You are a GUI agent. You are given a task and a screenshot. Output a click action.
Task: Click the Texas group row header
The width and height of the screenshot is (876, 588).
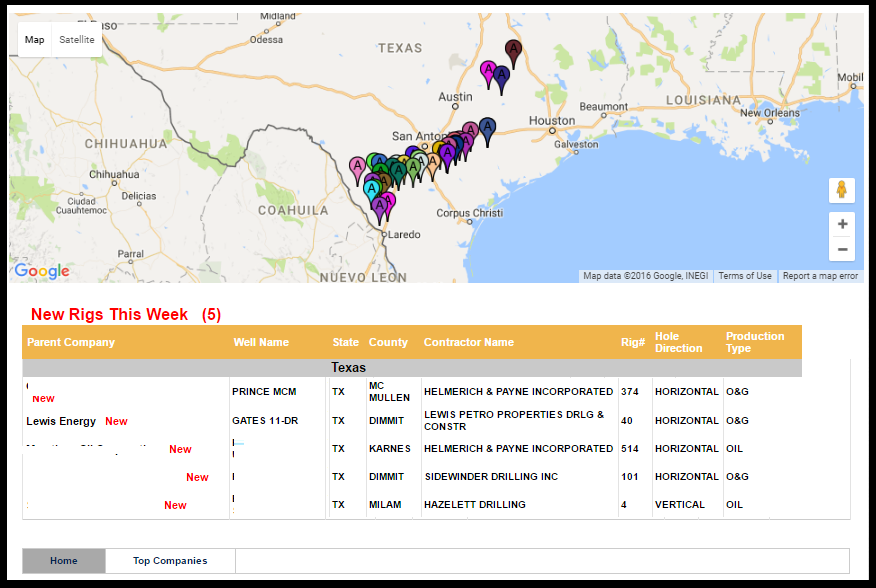pyautogui.click(x=412, y=368)
